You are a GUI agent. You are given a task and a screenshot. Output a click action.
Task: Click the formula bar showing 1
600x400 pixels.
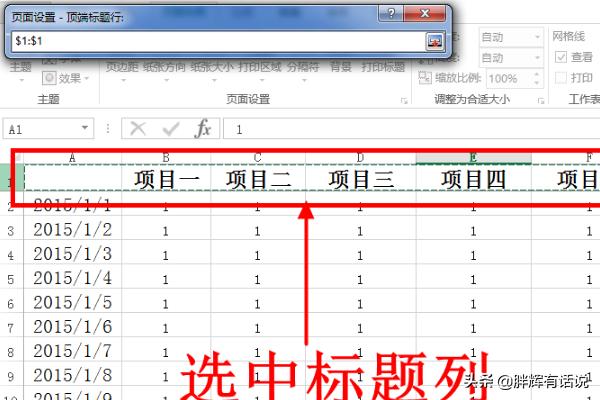pos(411,129)
